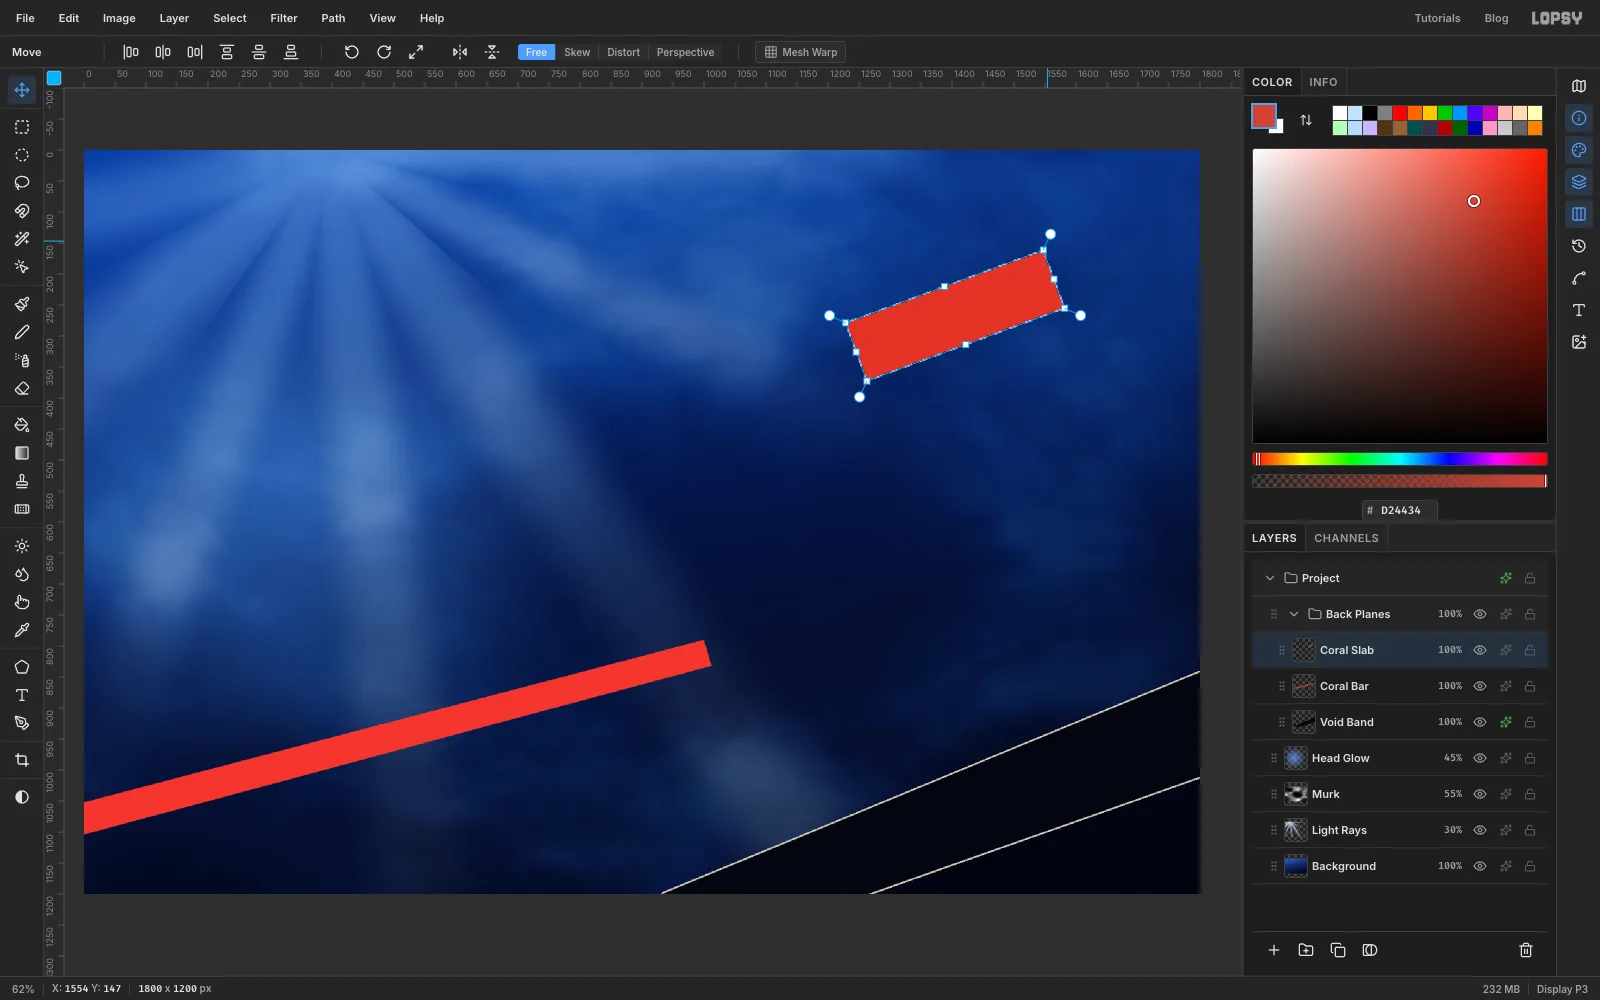Switch to the Info tab
The height and width of the screenshot is (1000, 1600).
point(1323,82)
